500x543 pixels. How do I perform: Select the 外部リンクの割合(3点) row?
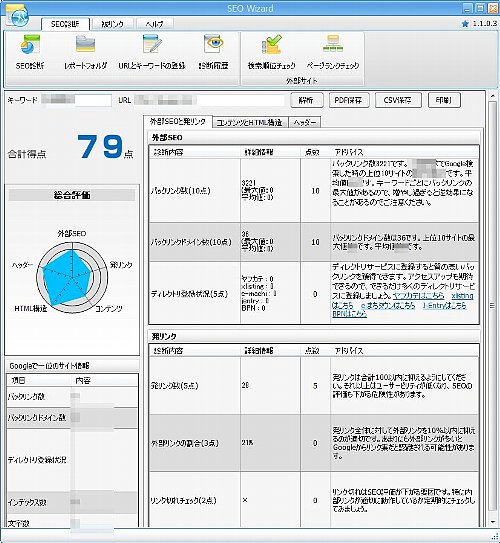pos(314,443)
